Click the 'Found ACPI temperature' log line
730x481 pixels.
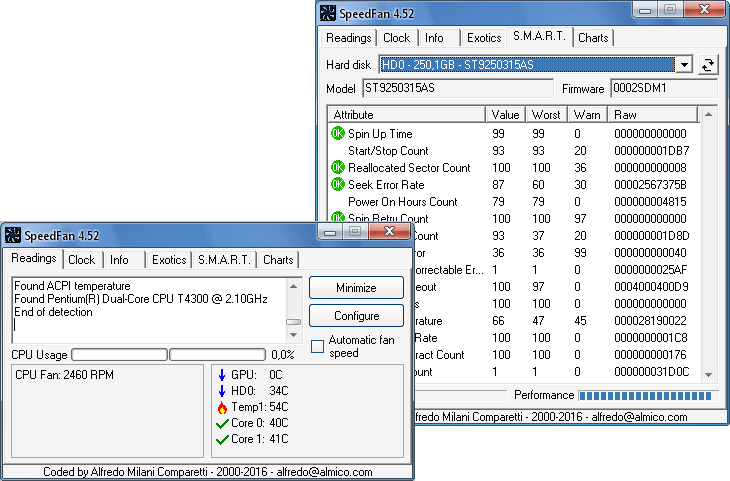click(72, 285)
